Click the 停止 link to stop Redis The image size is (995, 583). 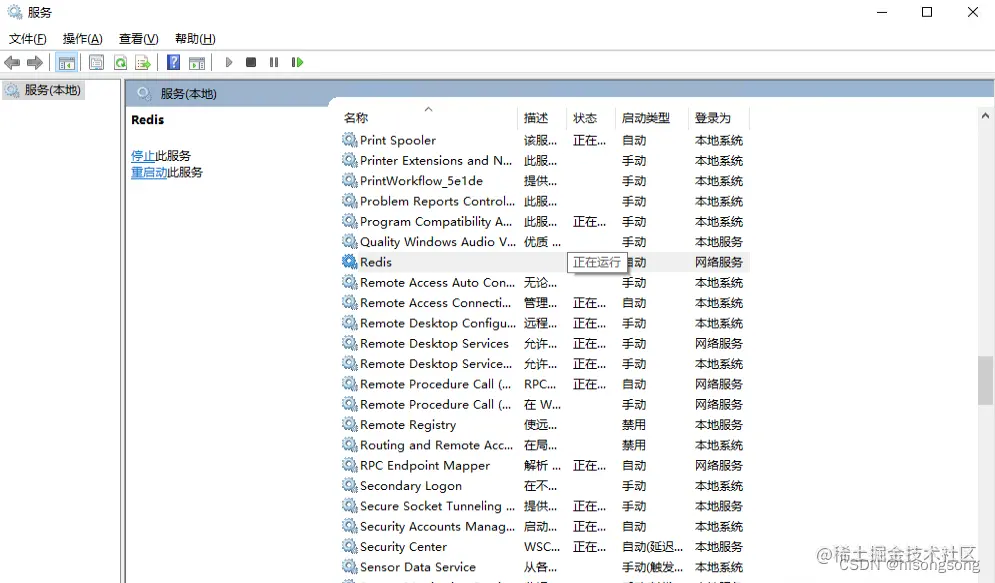point(143,155)
